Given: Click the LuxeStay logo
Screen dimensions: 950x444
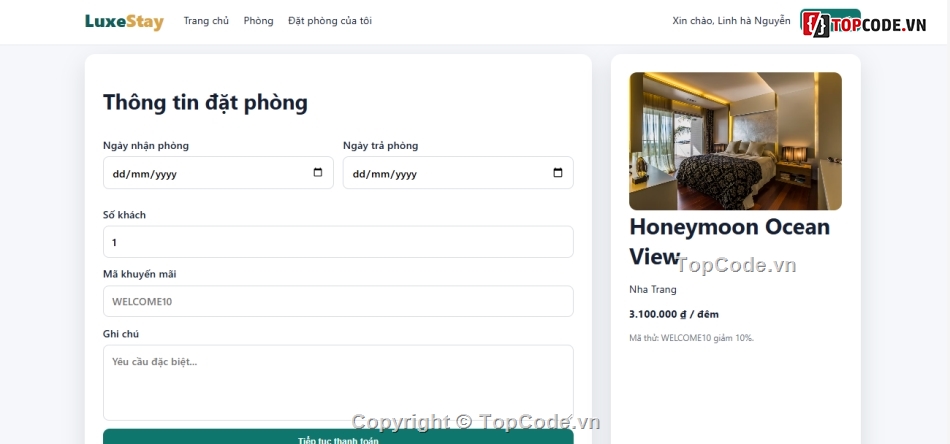Looking at the screenshot, I should (124, 21).
